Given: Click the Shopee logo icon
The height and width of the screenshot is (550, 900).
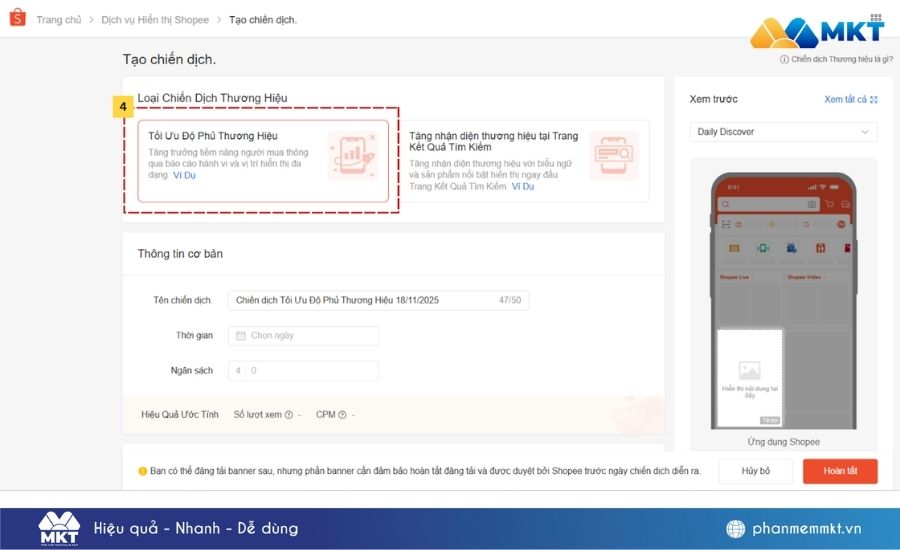Looking at the screenshot, I should point(18,18).
